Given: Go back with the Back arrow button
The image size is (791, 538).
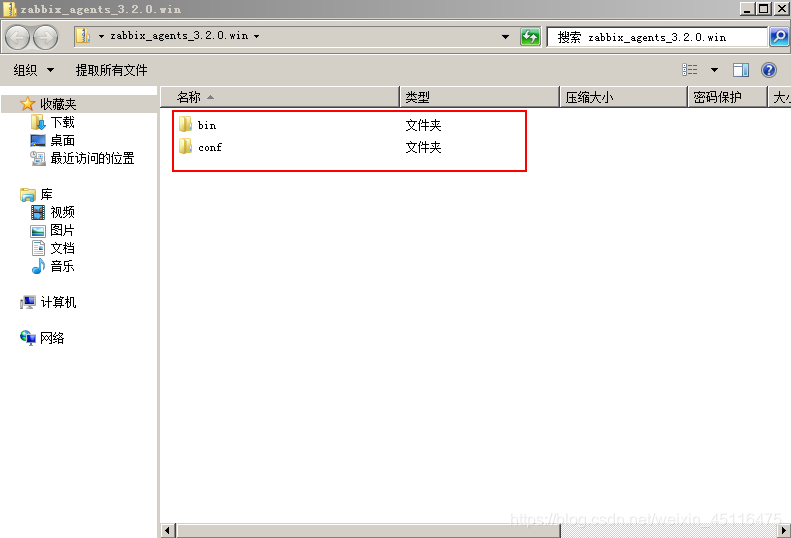Looking at the screenshot, I should (18, 38).
